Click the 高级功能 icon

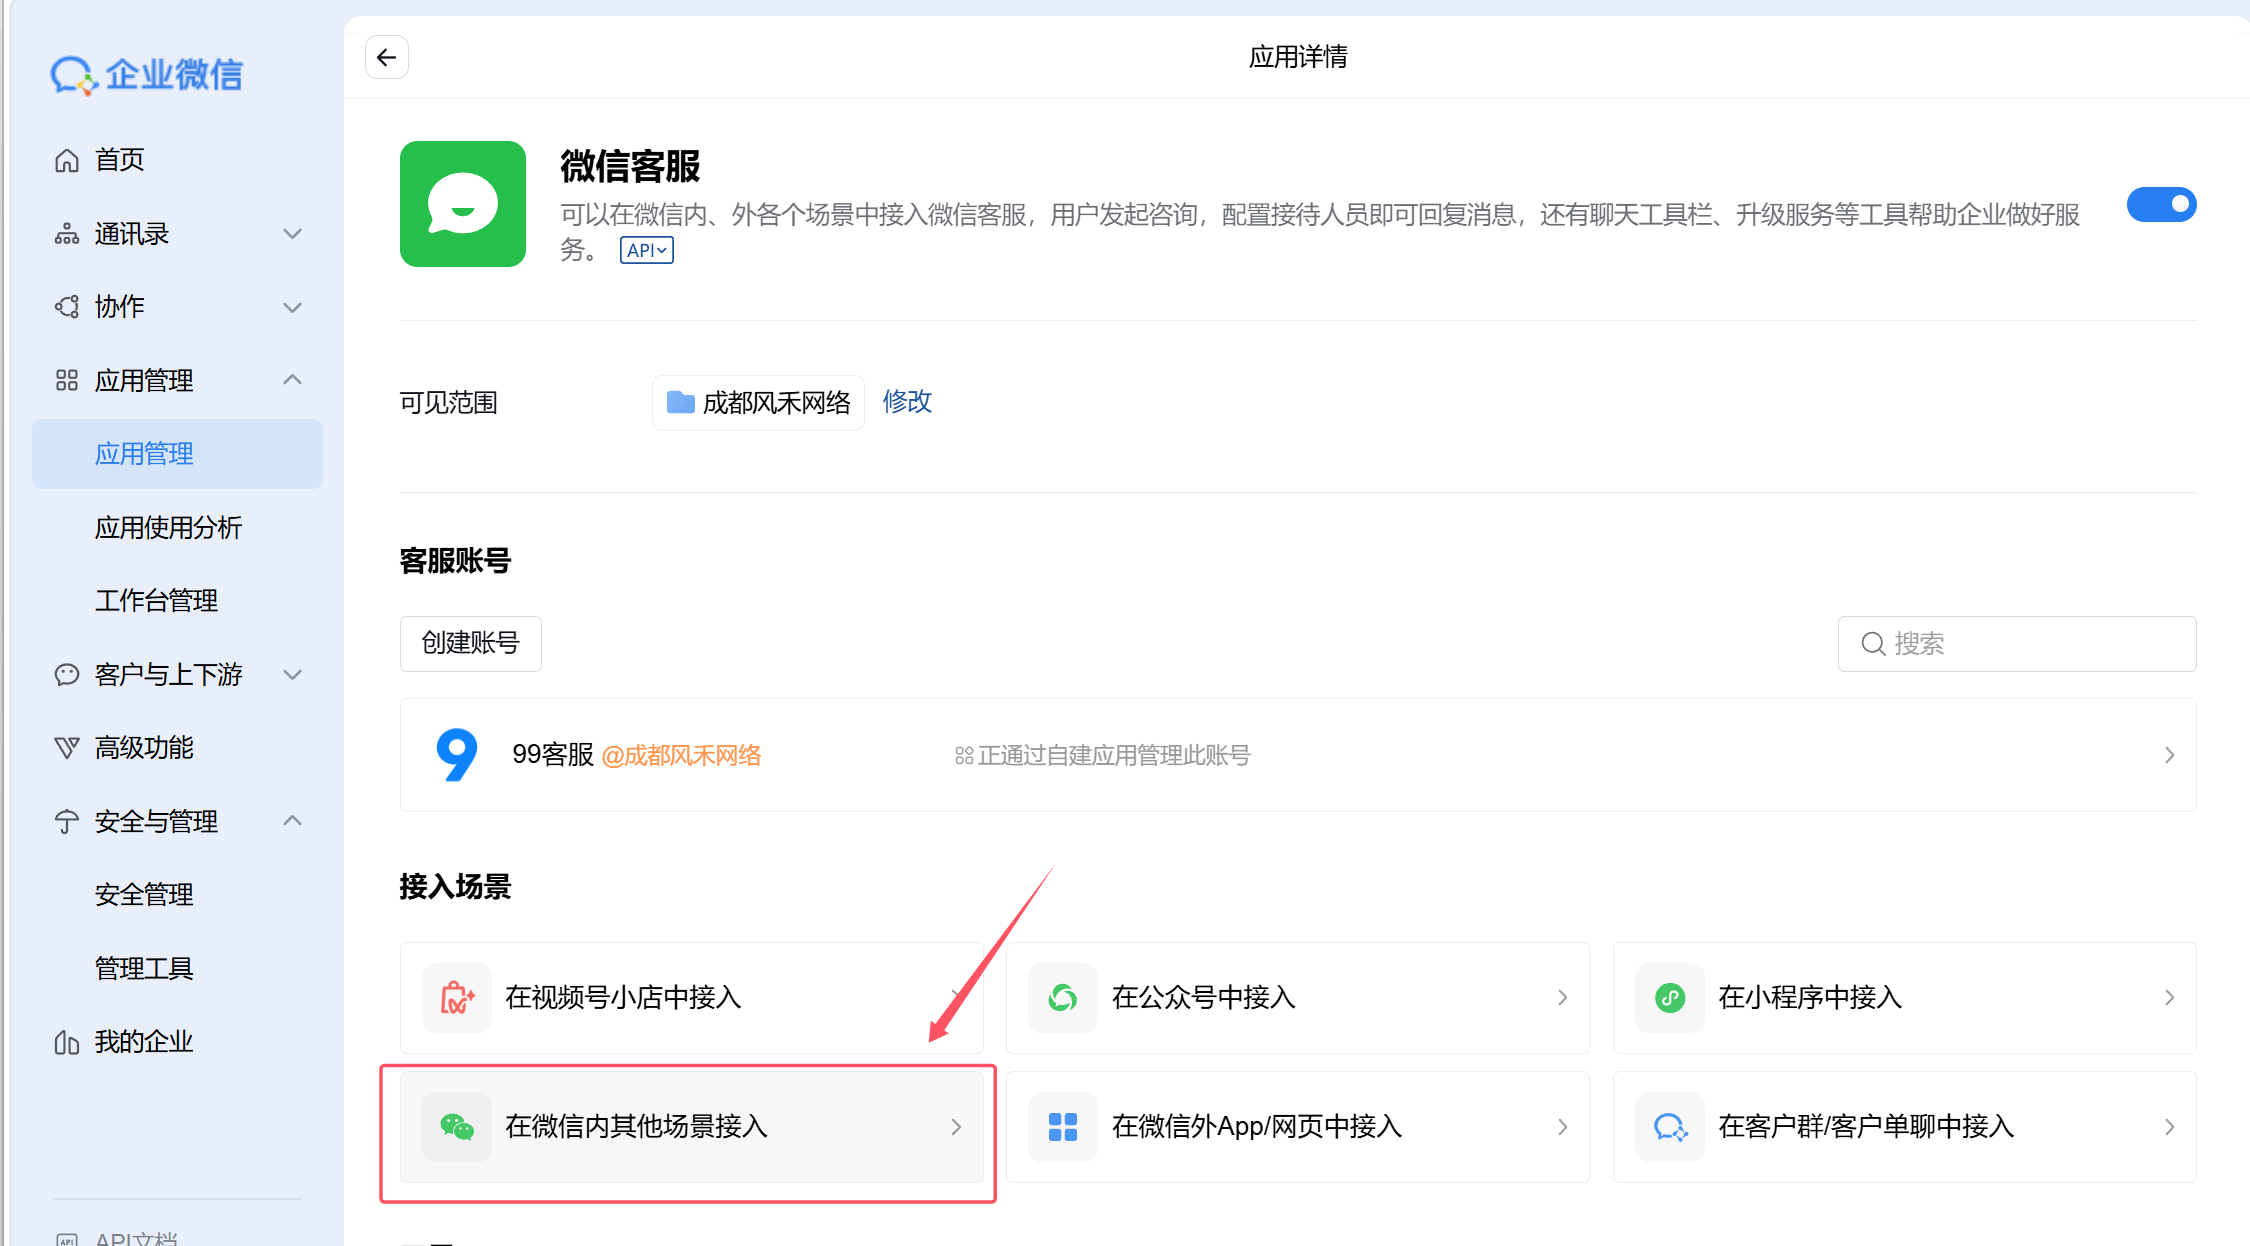(x=67, y=748)
